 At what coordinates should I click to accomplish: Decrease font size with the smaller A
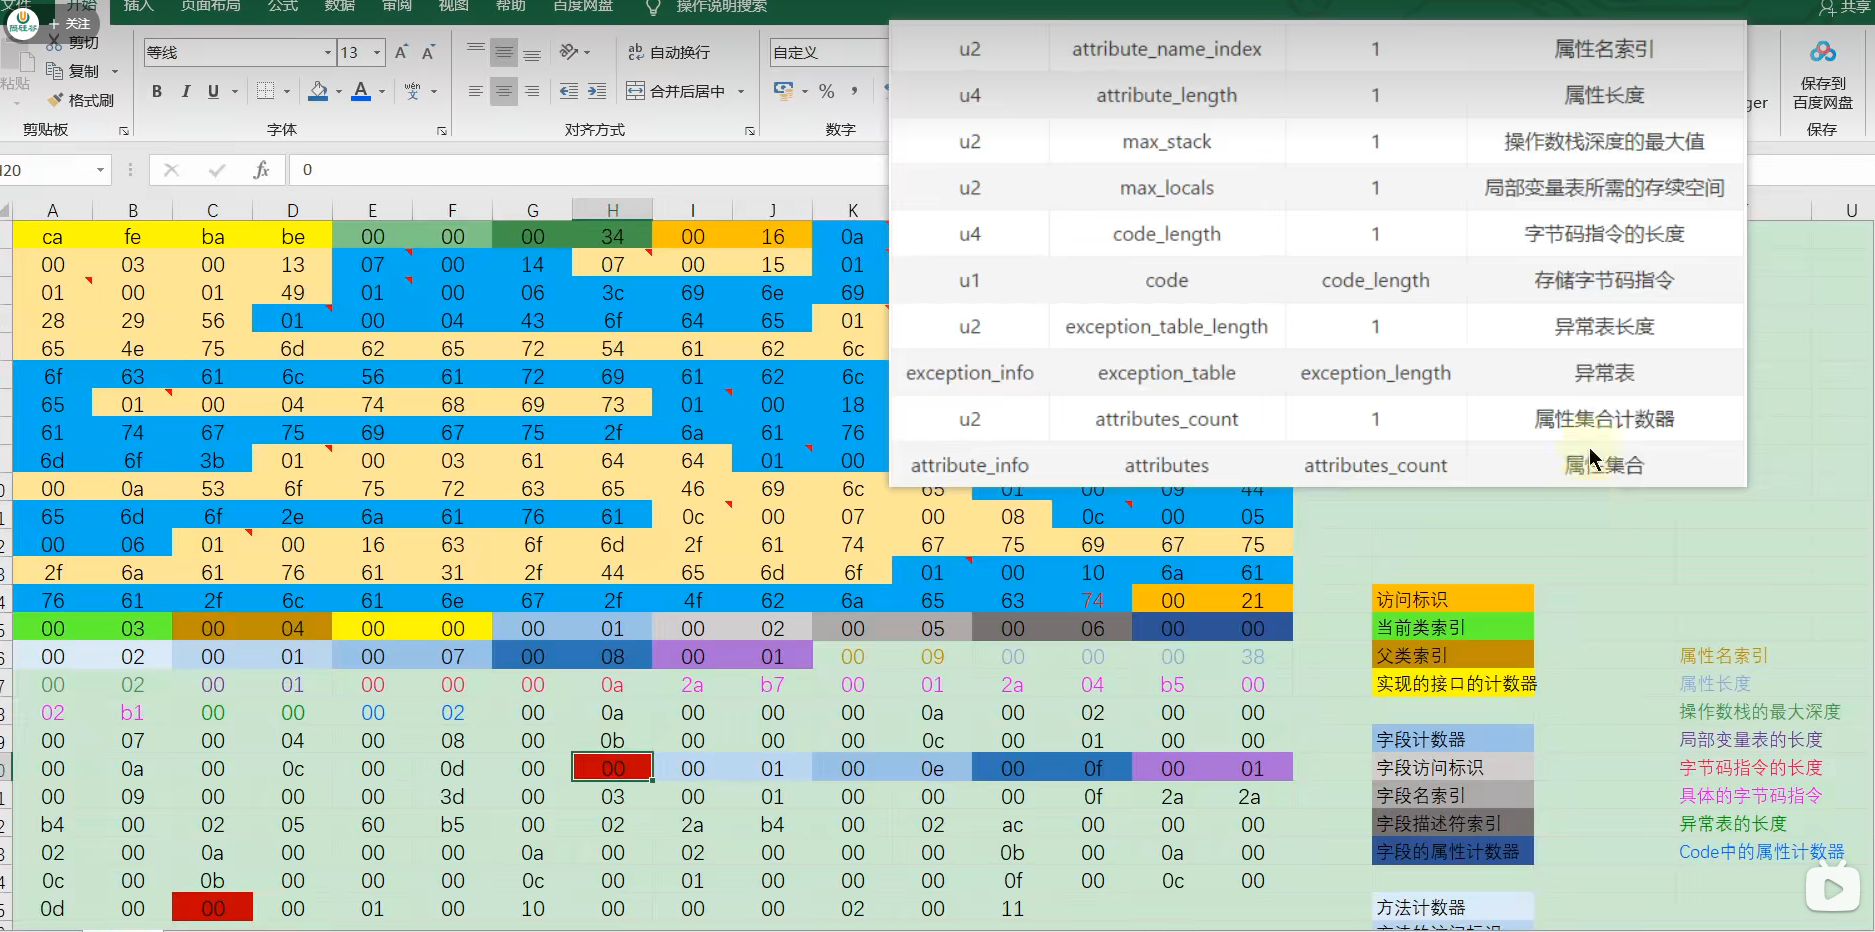coord(428,52)
